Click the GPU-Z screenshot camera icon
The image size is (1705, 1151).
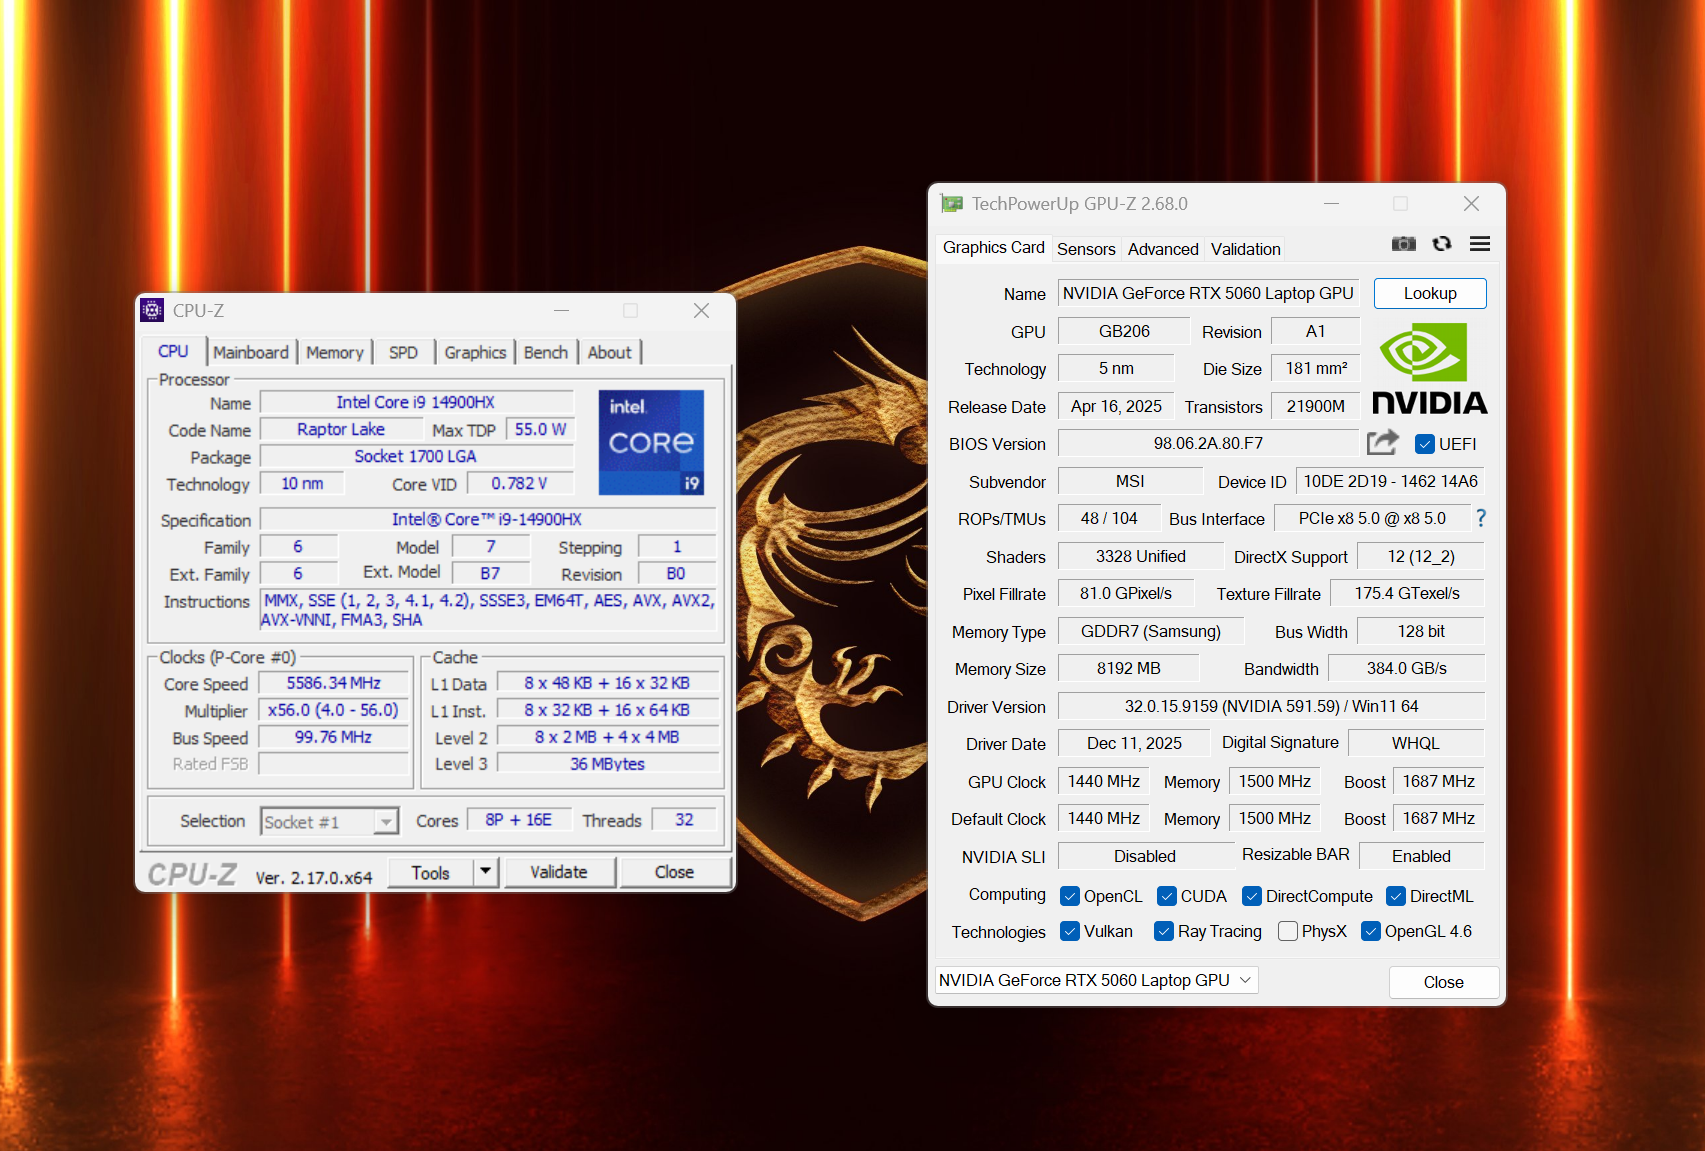coord(1403,244)
